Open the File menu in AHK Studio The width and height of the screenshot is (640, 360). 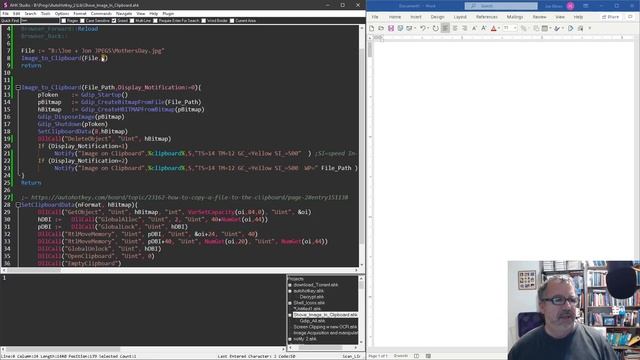[5, 13]
